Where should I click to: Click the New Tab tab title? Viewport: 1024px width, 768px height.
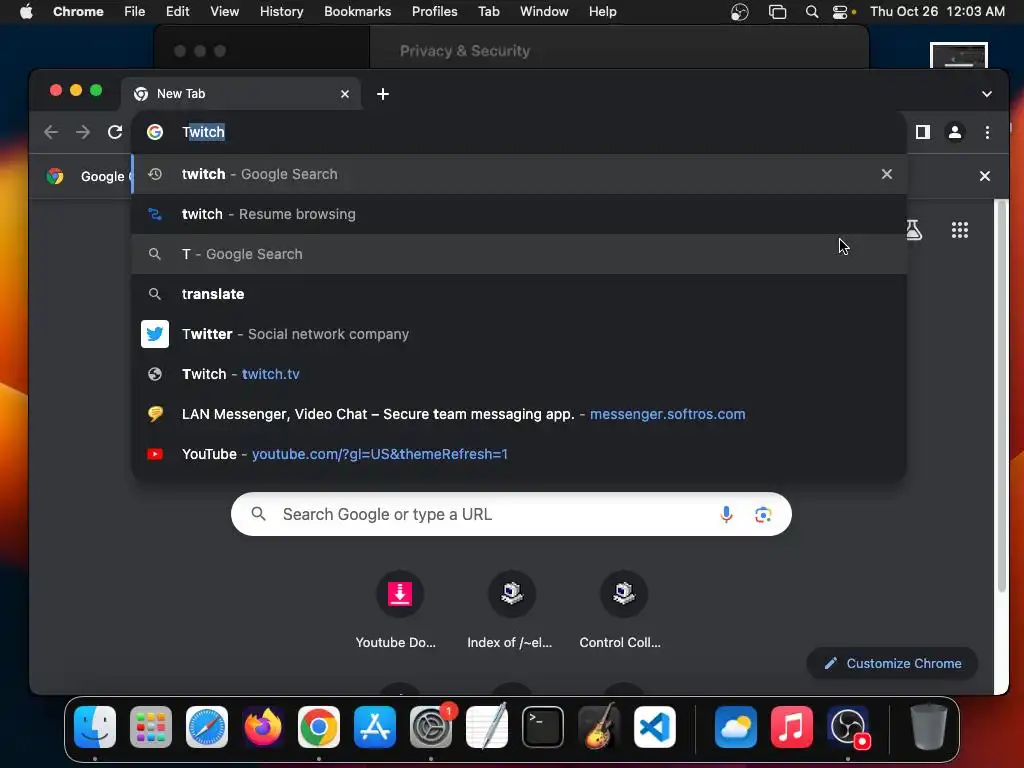[181, 94]
